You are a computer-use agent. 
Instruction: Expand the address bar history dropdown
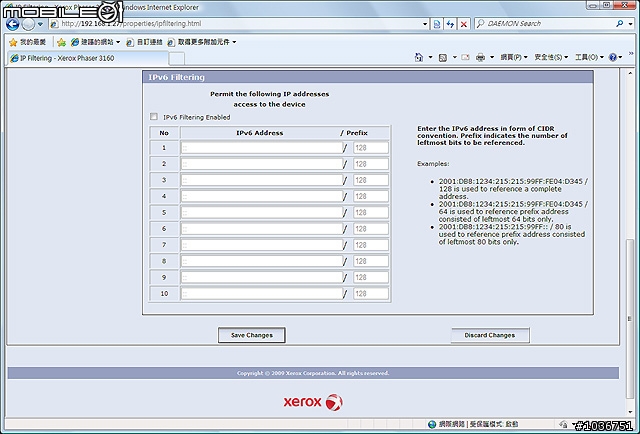tap(425, 24)
